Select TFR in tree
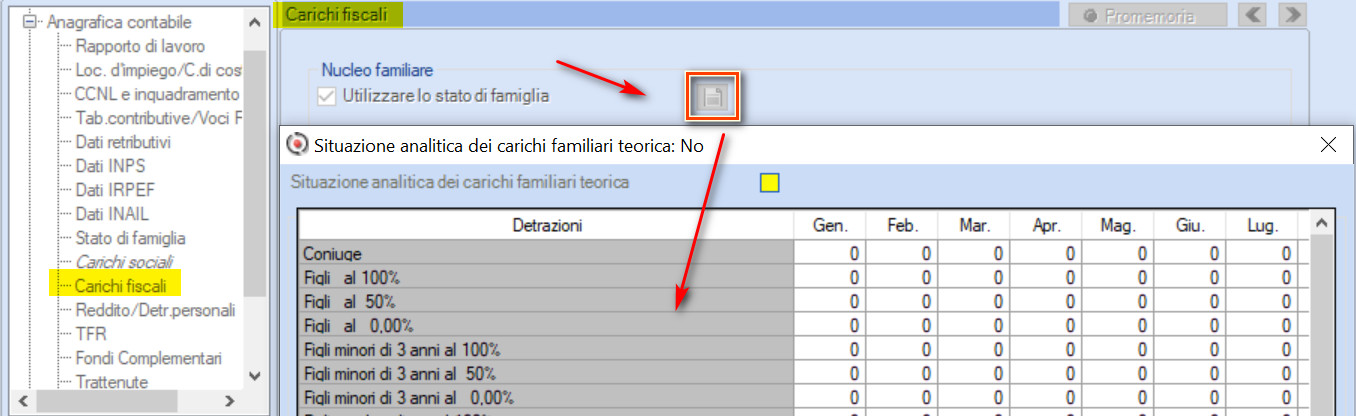Screen dimensions: 1356x416 click(x=90, y=334)
